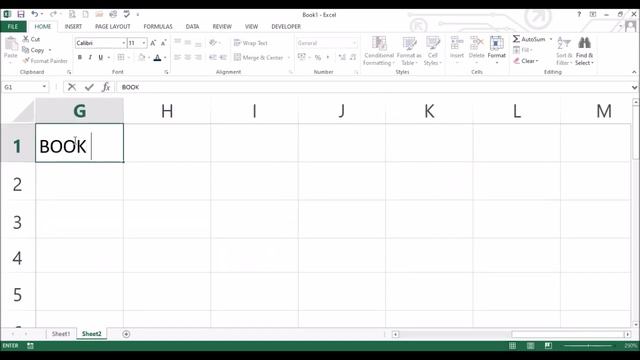Open the Sheet1 tab

click(61, 334)
